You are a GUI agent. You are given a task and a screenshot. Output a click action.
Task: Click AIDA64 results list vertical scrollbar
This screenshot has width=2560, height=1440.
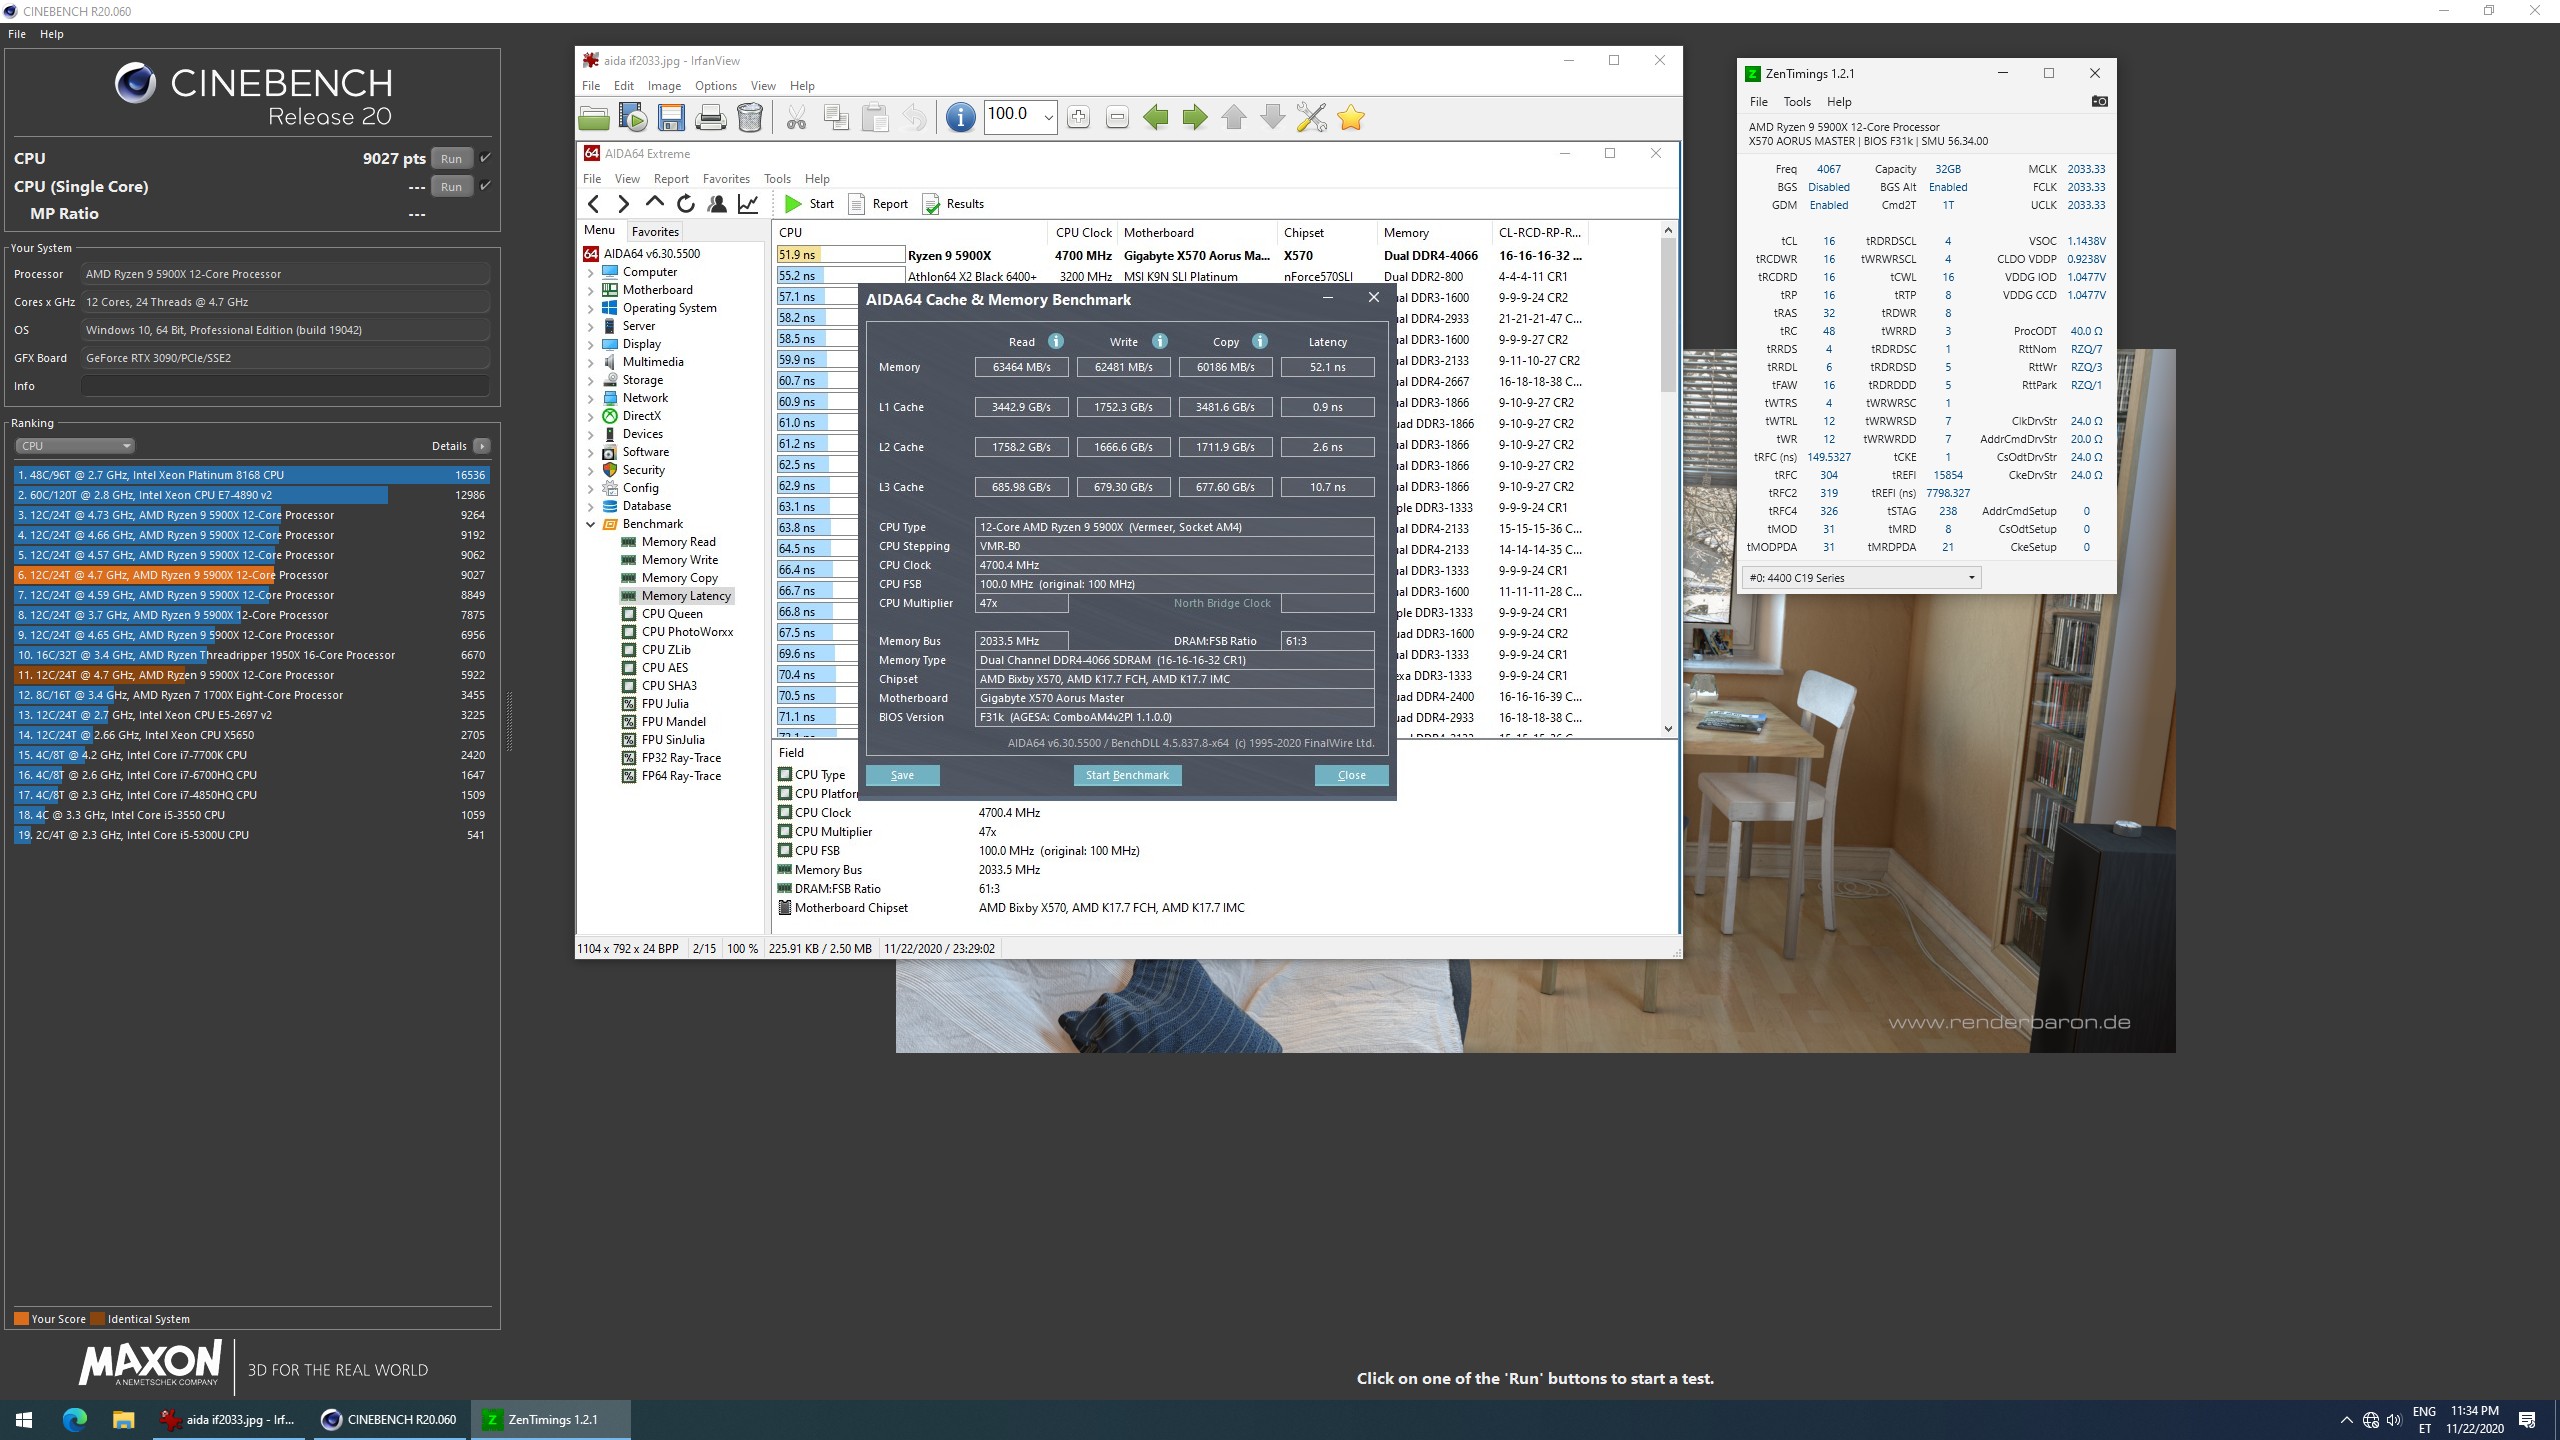tap(1667, 480)
